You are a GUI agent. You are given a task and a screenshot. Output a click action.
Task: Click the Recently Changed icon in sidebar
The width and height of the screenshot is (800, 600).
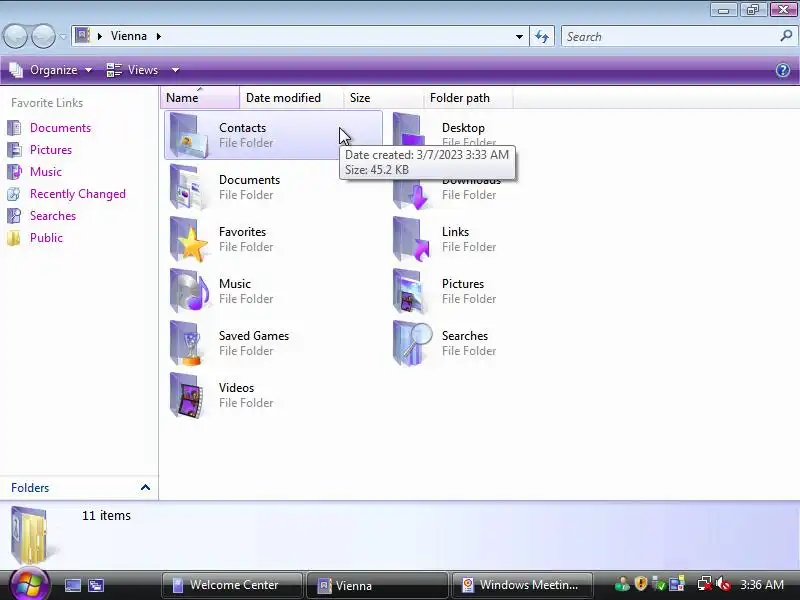[14, 194]
